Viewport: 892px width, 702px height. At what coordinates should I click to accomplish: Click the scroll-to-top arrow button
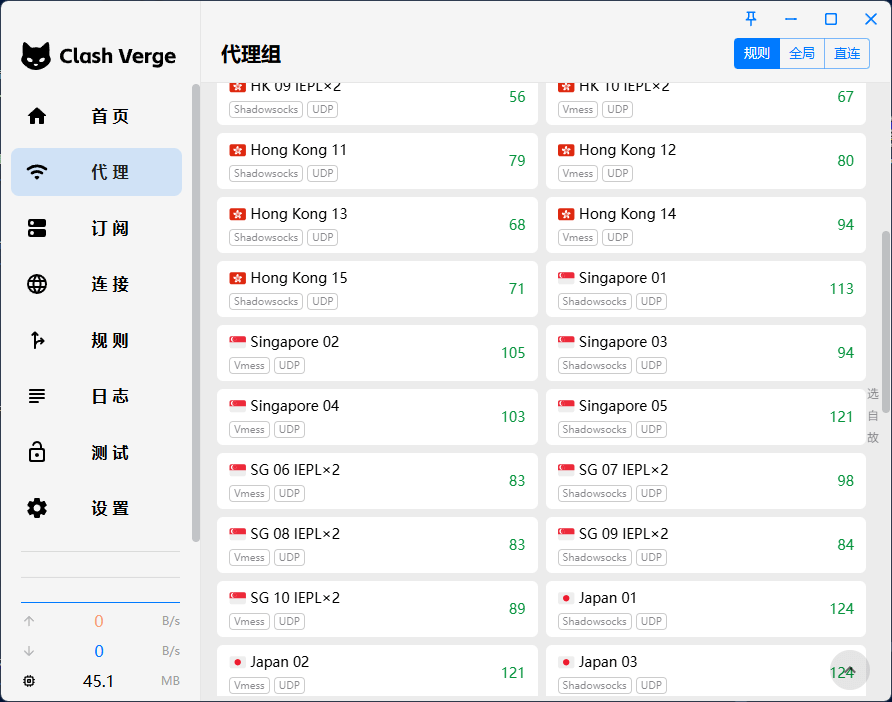point(850,670)
